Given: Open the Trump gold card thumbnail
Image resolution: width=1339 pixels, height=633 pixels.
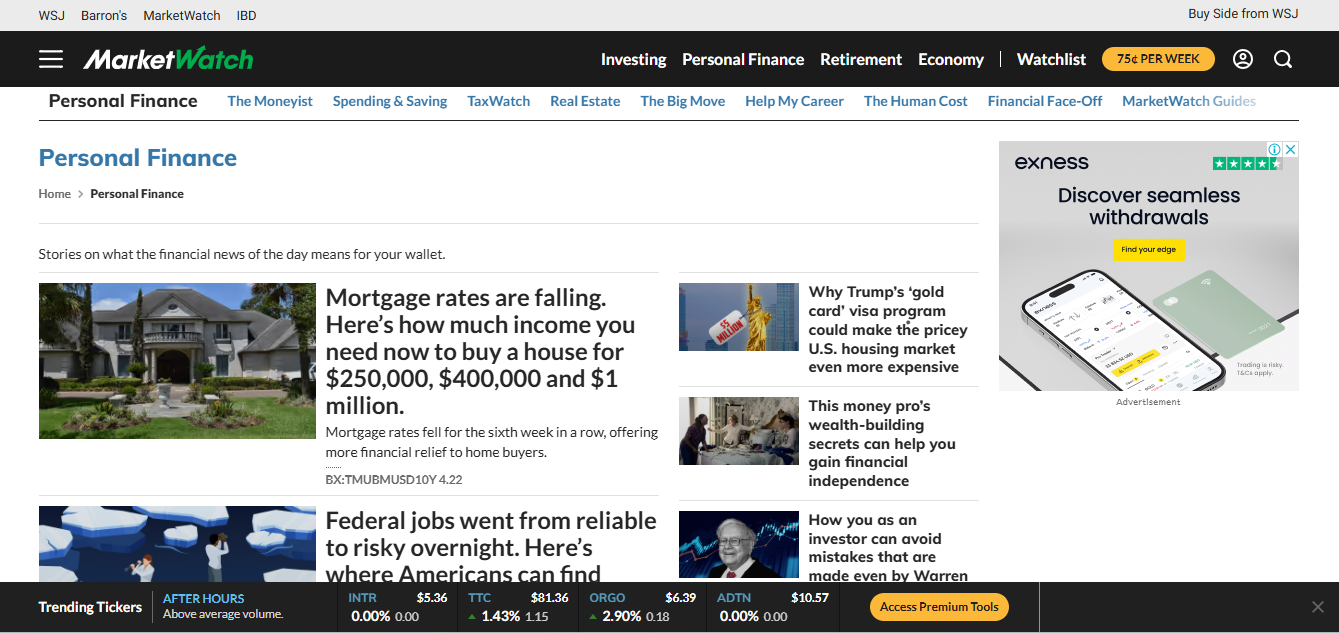Looking at the screenshot, I should (739, 317).
